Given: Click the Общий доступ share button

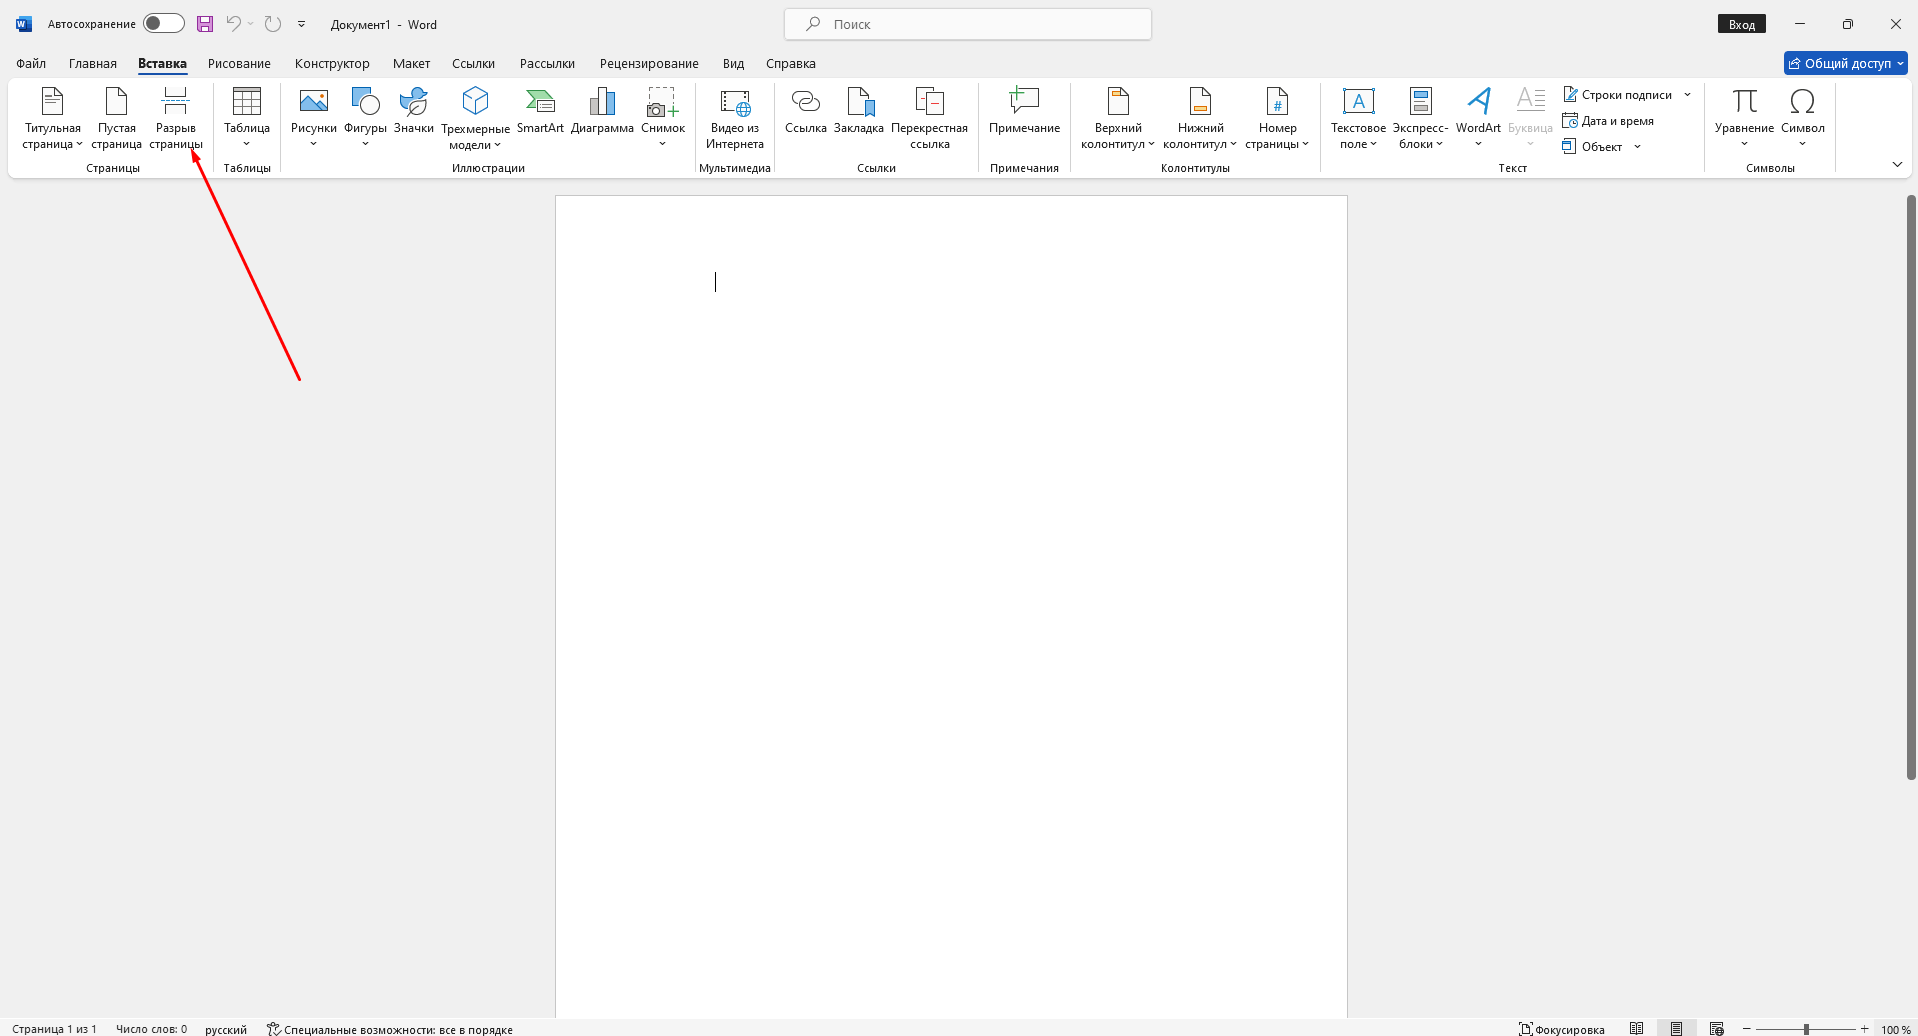Looking at the screenshot, I should [x=1845, y=63].
